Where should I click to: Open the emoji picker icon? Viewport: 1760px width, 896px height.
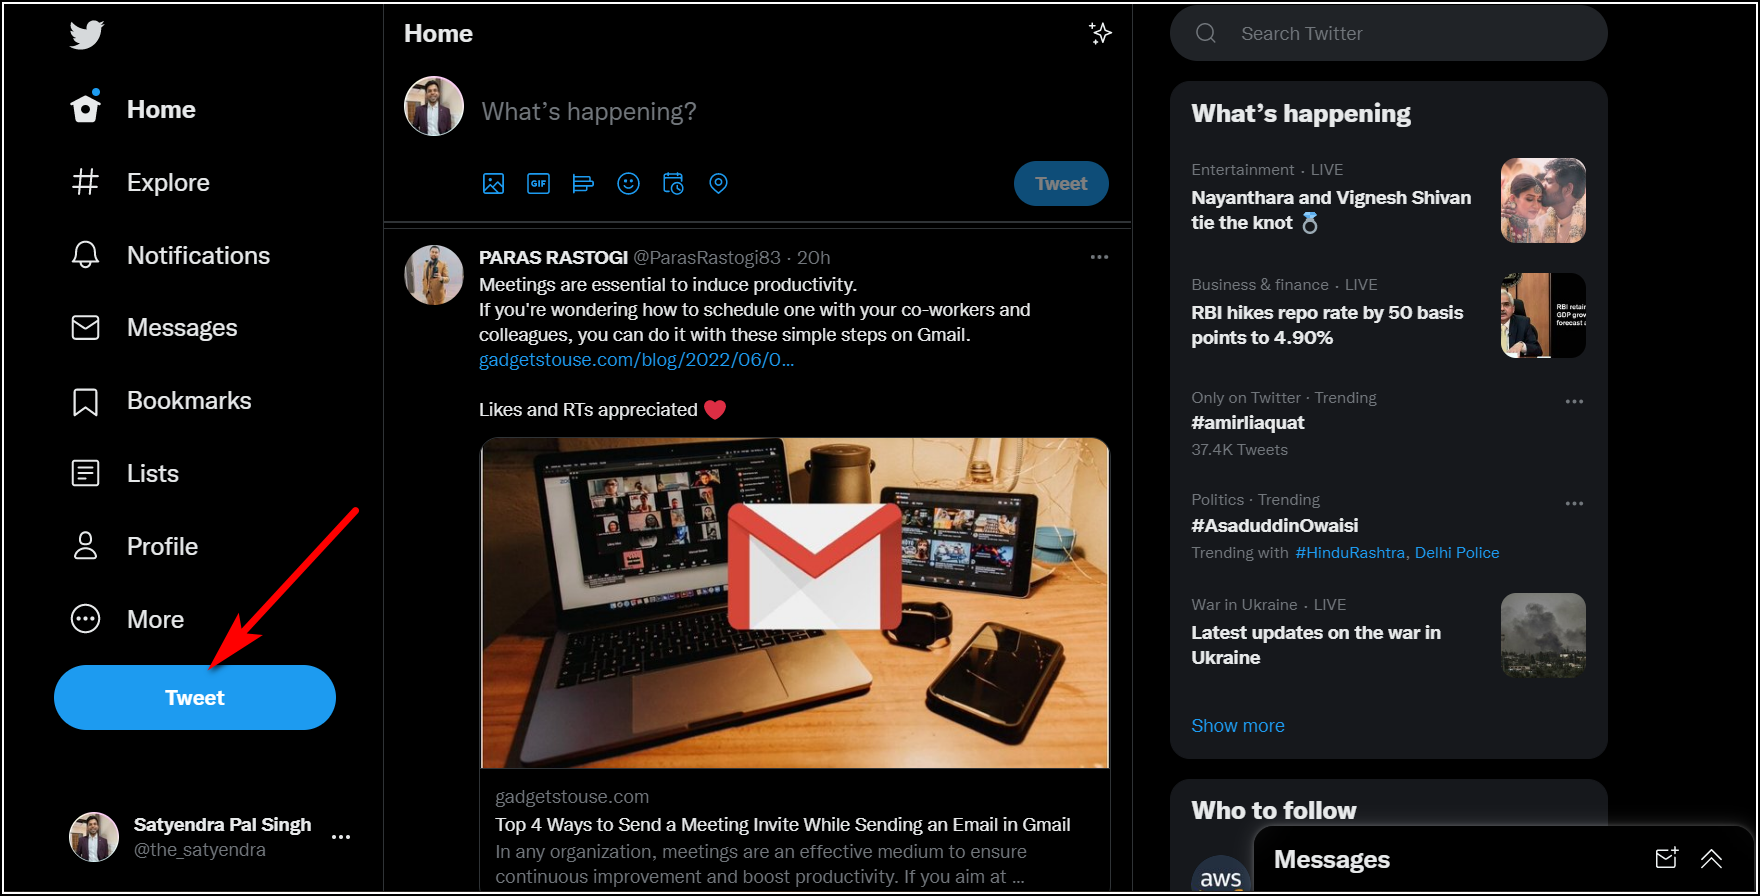pyautogui.click(x=628, y=184)
